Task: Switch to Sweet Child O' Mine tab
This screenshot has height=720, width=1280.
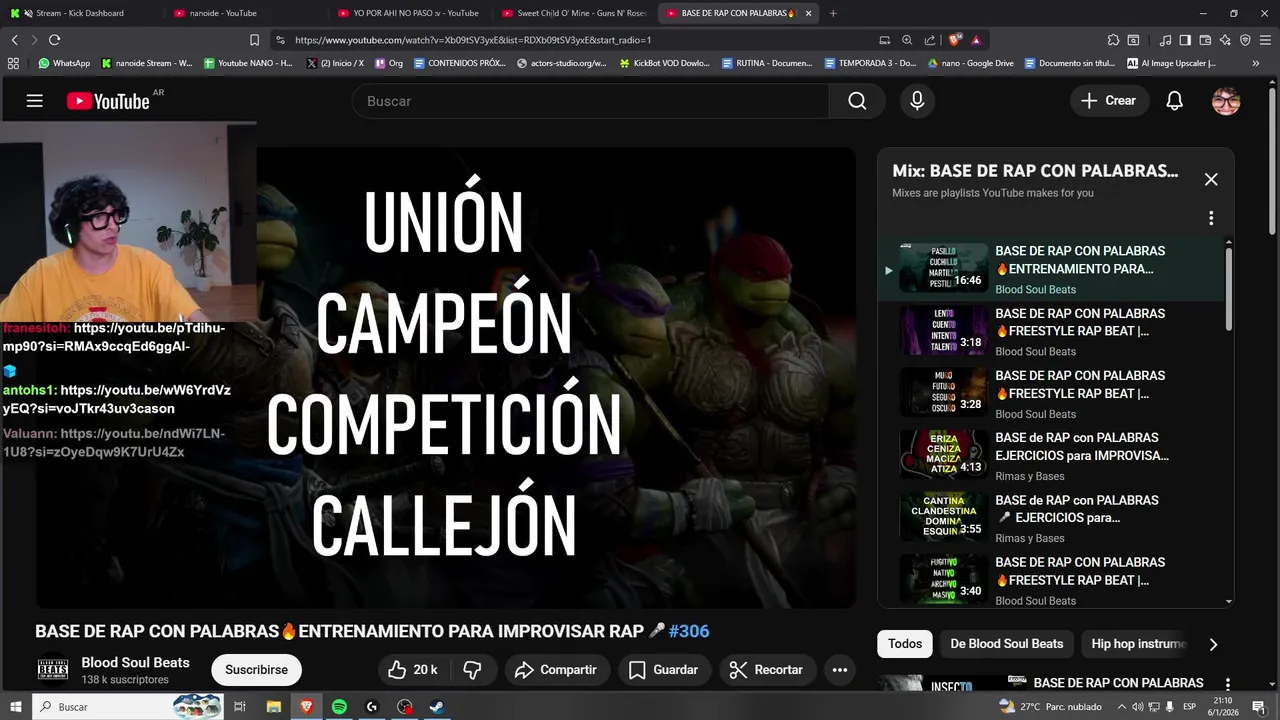Action: point(575,13)
